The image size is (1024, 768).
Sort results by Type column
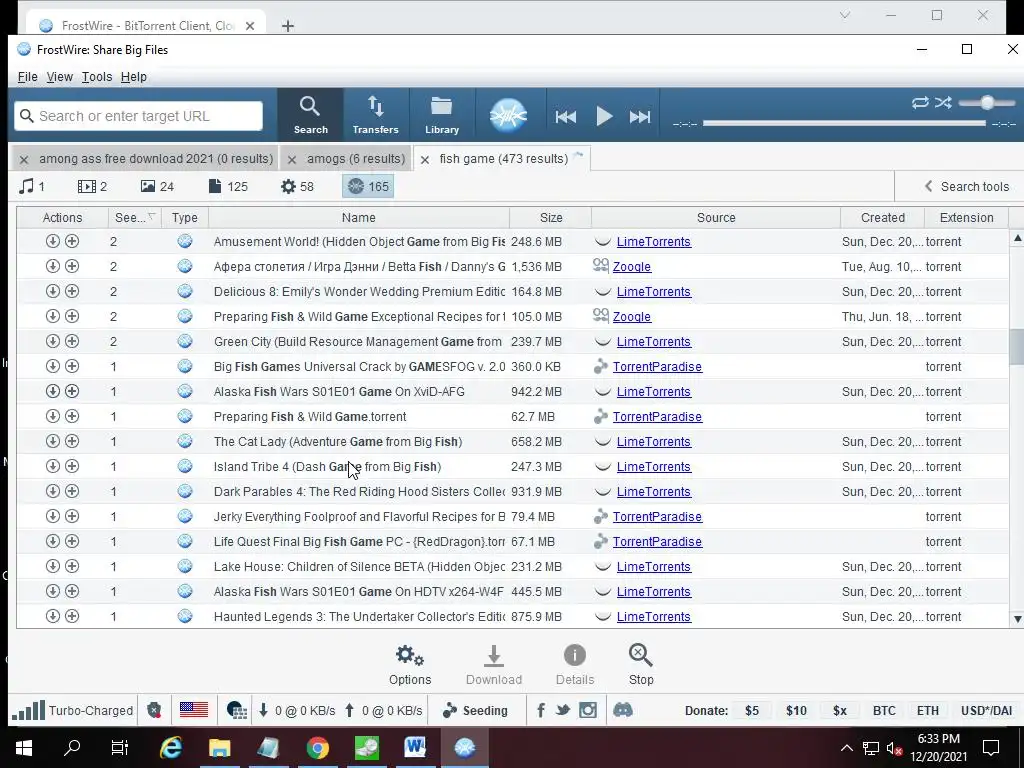[x=185, y=217]
